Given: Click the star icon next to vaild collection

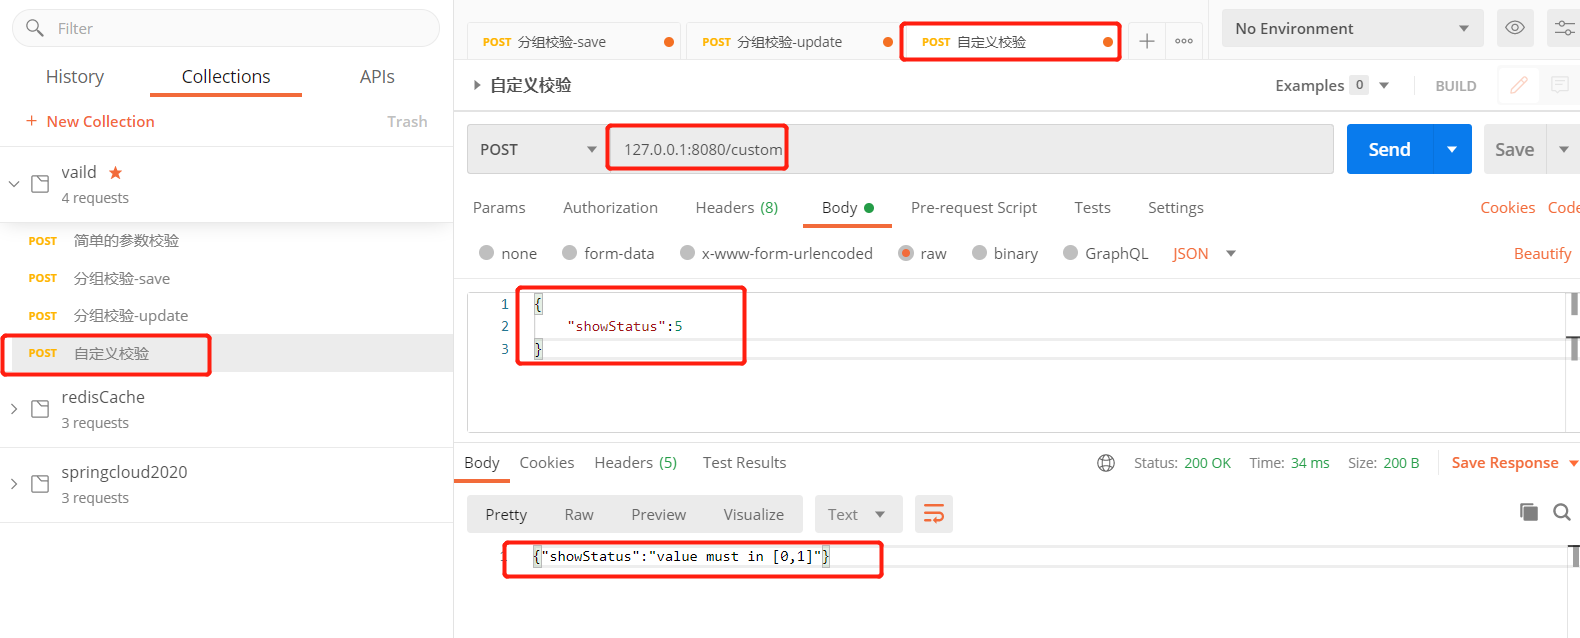Looking at the screenshot, I should [115, 172].
